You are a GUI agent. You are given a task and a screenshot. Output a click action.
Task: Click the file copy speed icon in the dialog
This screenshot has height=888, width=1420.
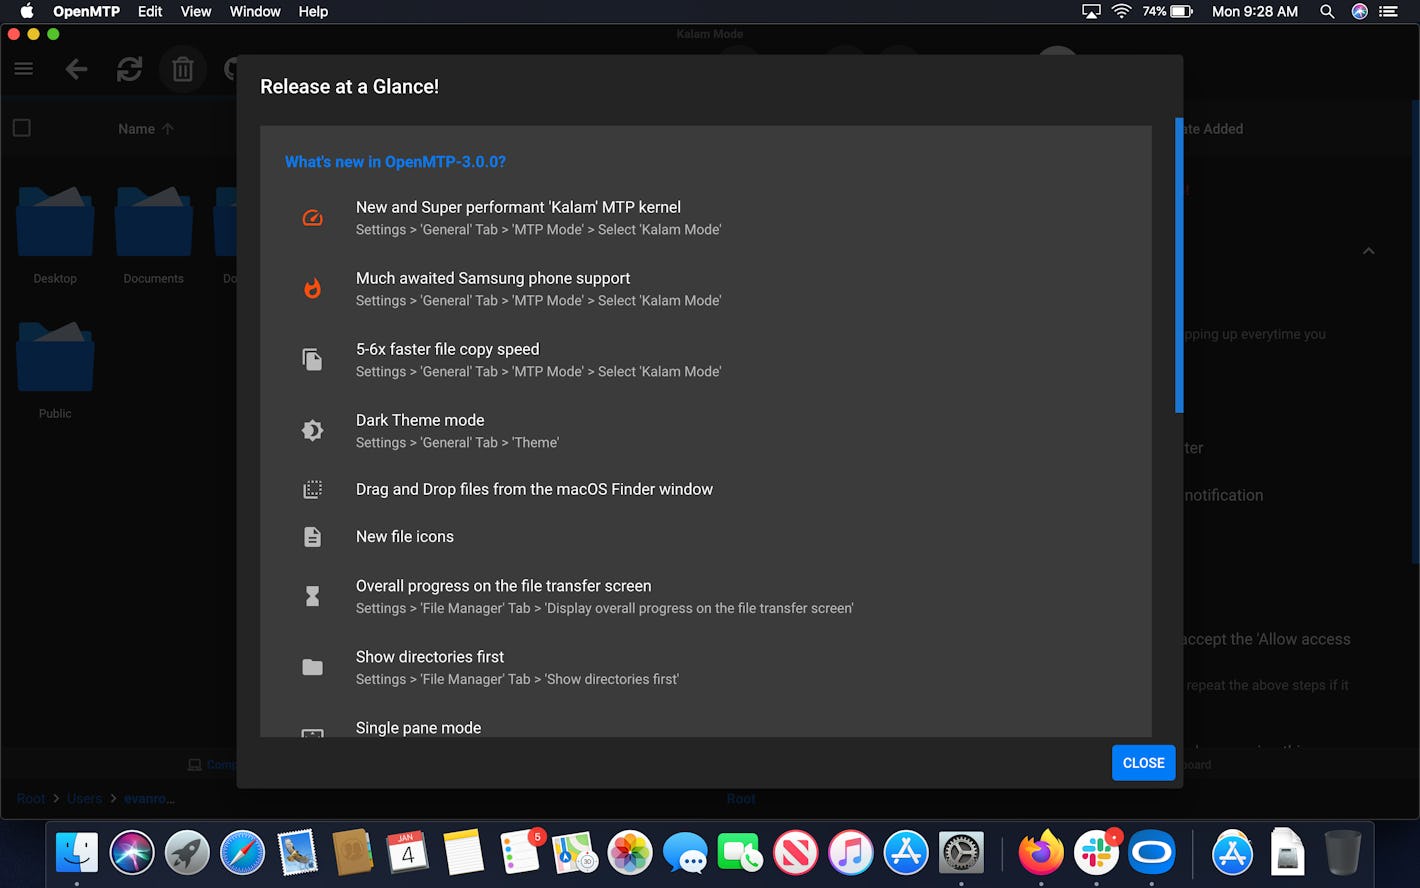[x=312, y=358]
